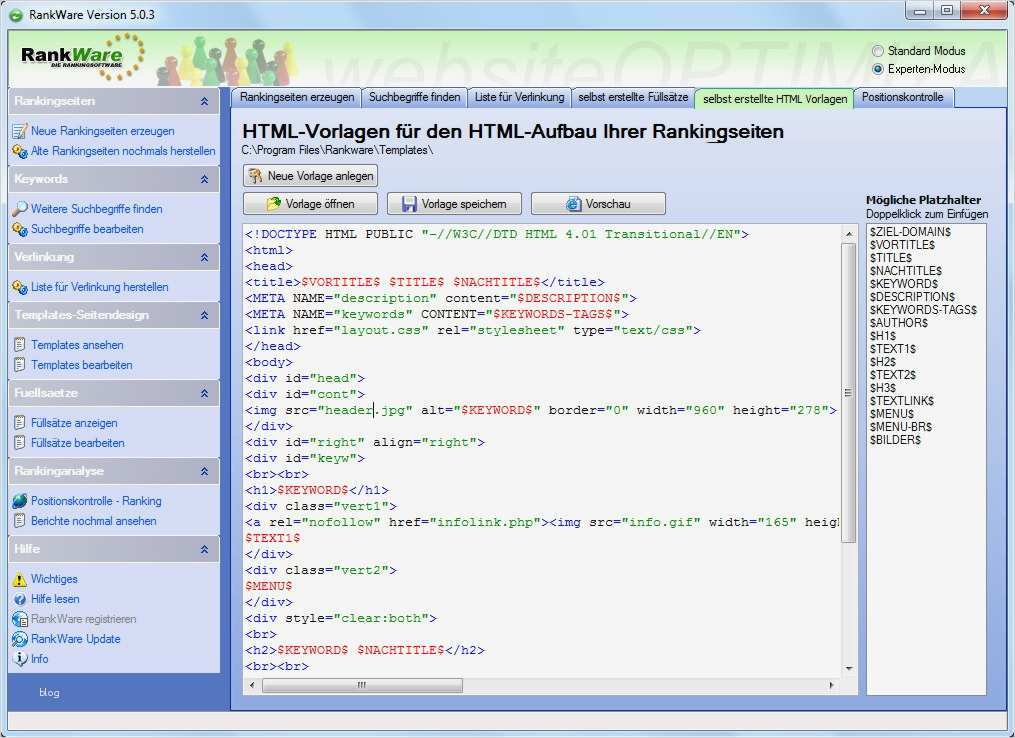The height and width of the screenshot is (738, 1015).
Task: Select the $NACHTITLE$ placeholder in the list
Action: pyautogui.click(x=906, y=271)
